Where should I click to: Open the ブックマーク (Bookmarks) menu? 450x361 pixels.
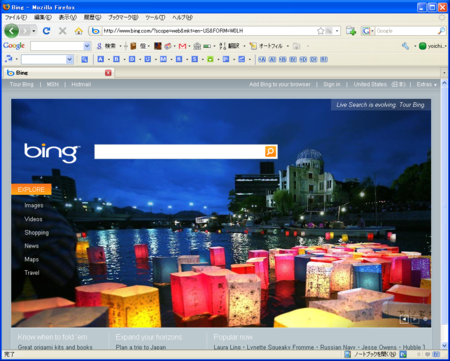point(123,17)
